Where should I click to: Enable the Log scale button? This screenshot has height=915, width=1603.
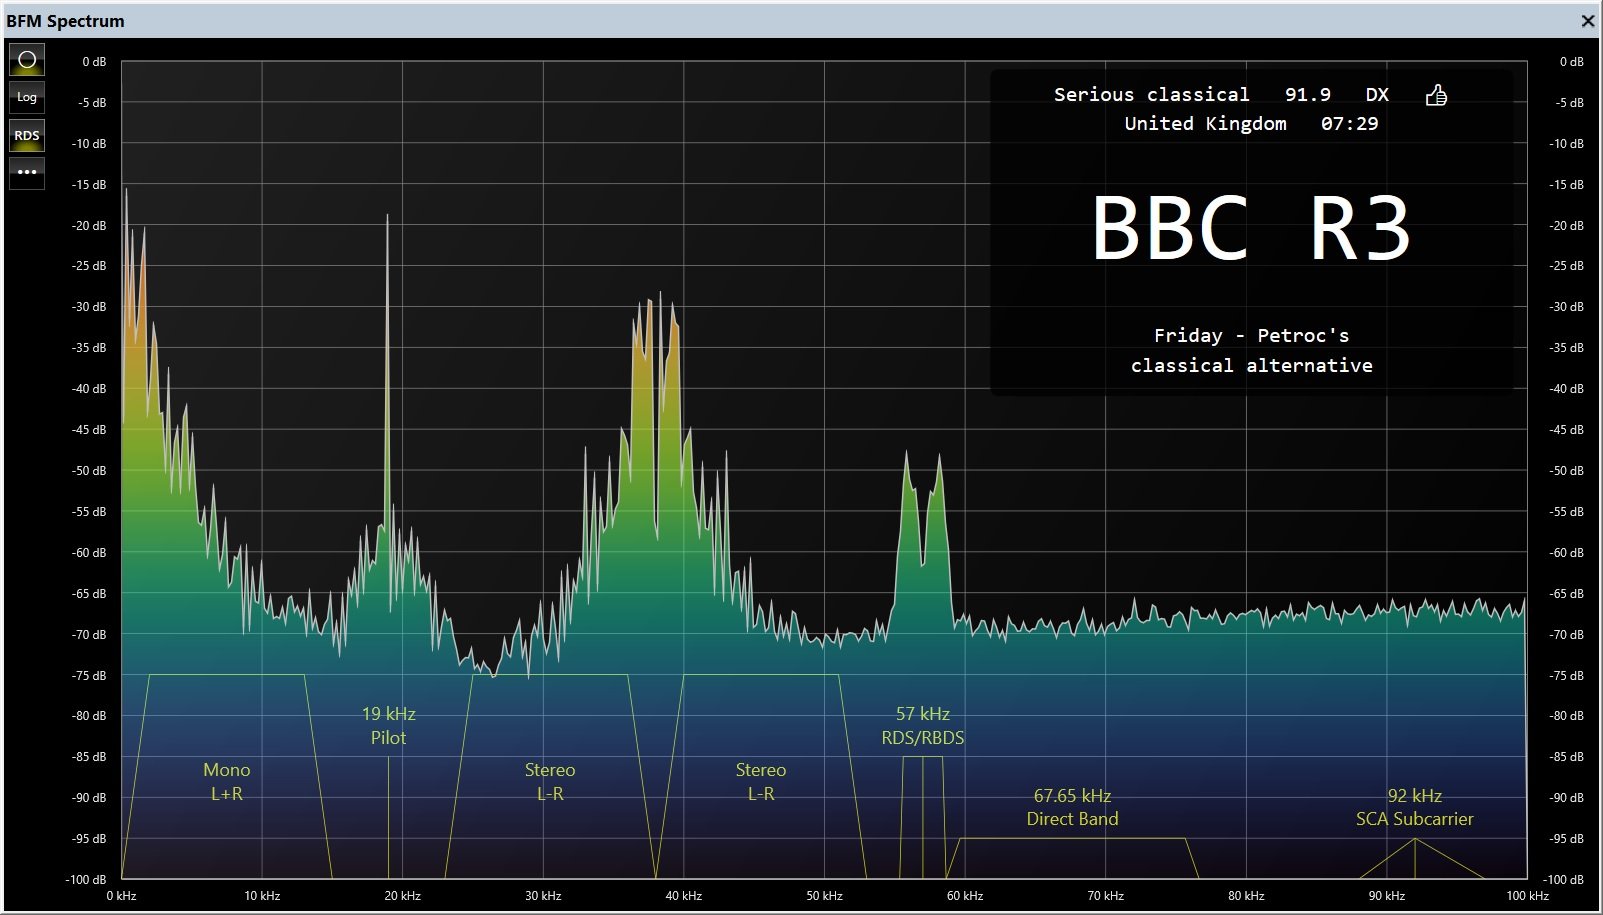[27, 97]
